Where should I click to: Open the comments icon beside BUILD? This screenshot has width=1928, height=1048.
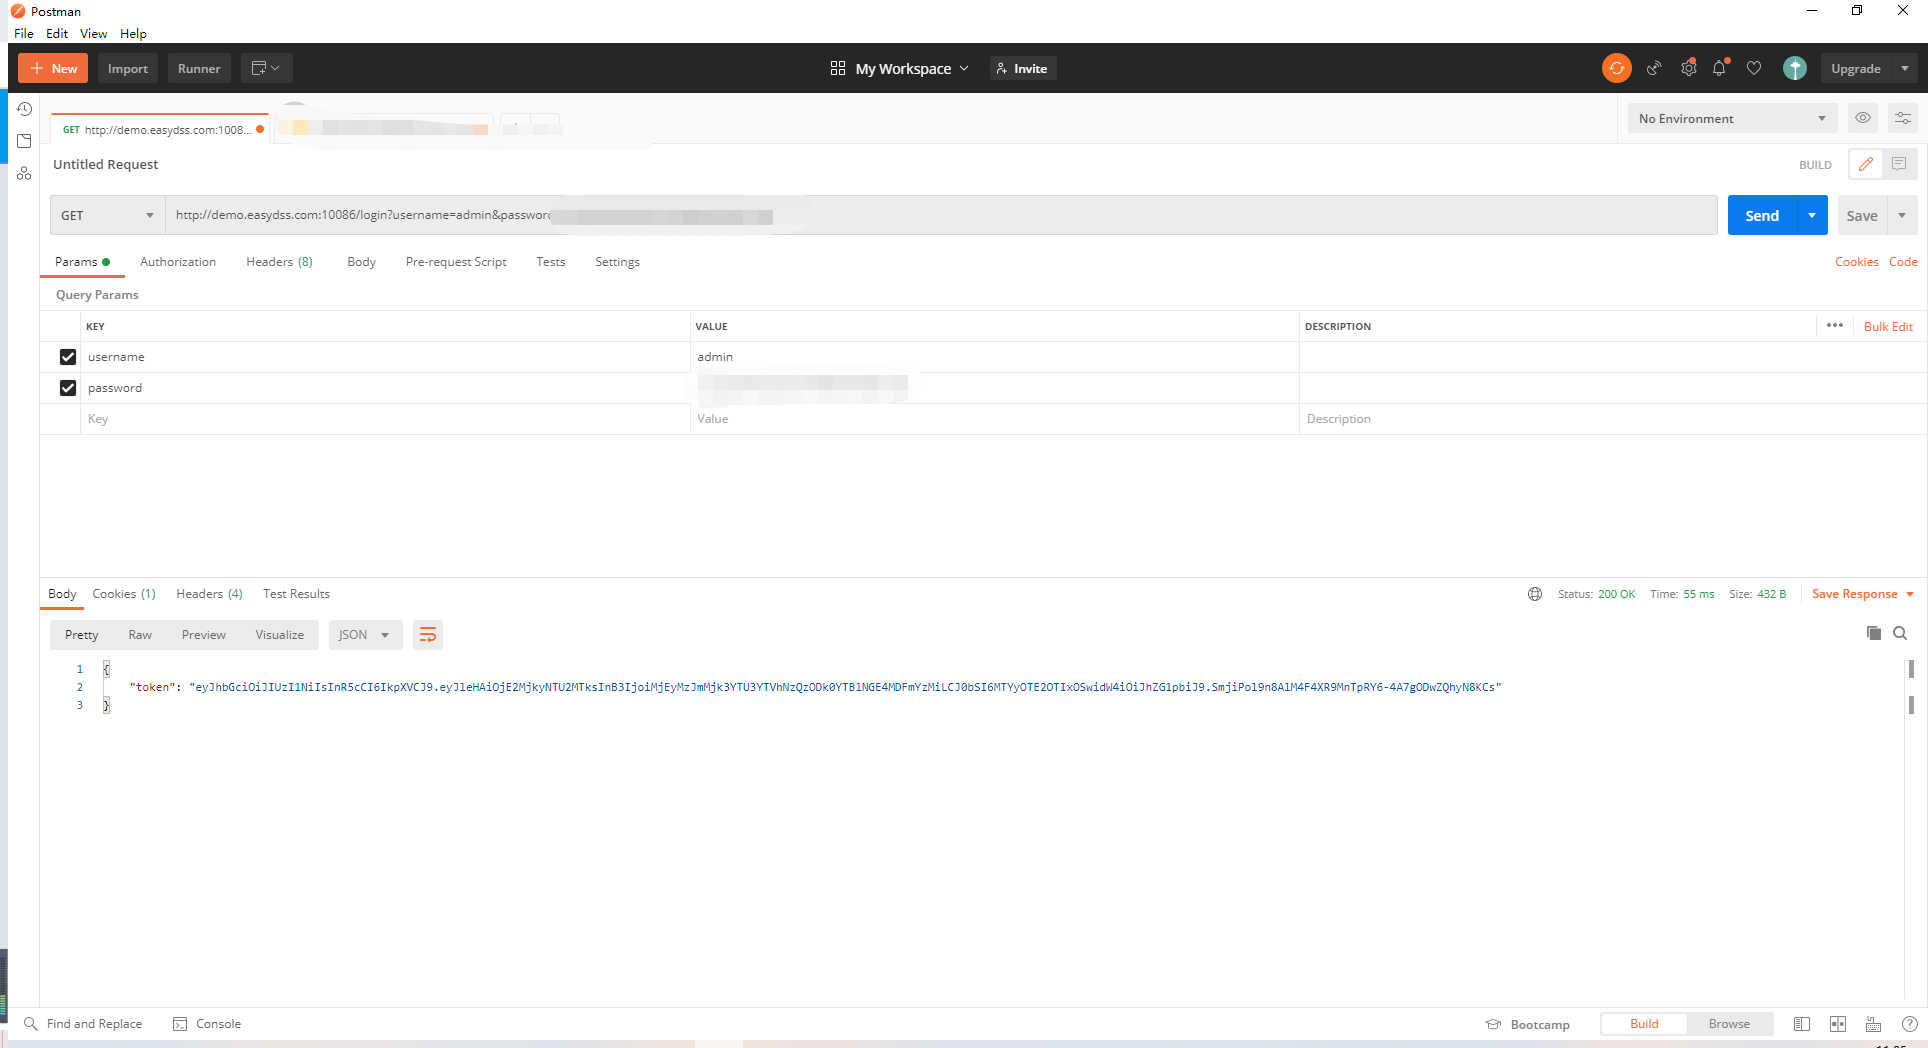(x=1899, y=164)
